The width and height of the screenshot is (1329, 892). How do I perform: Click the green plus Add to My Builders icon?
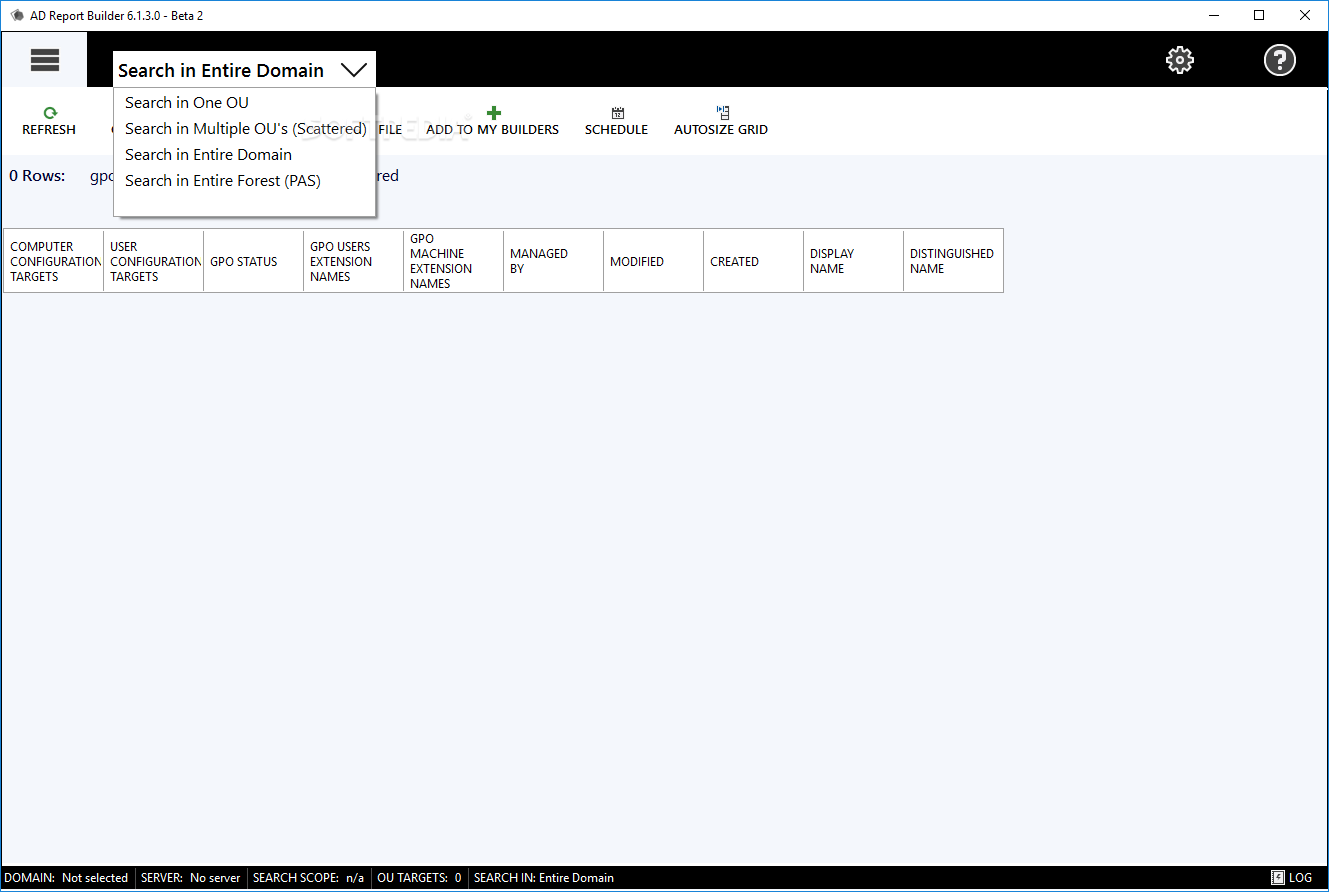[x=493, y=113]
